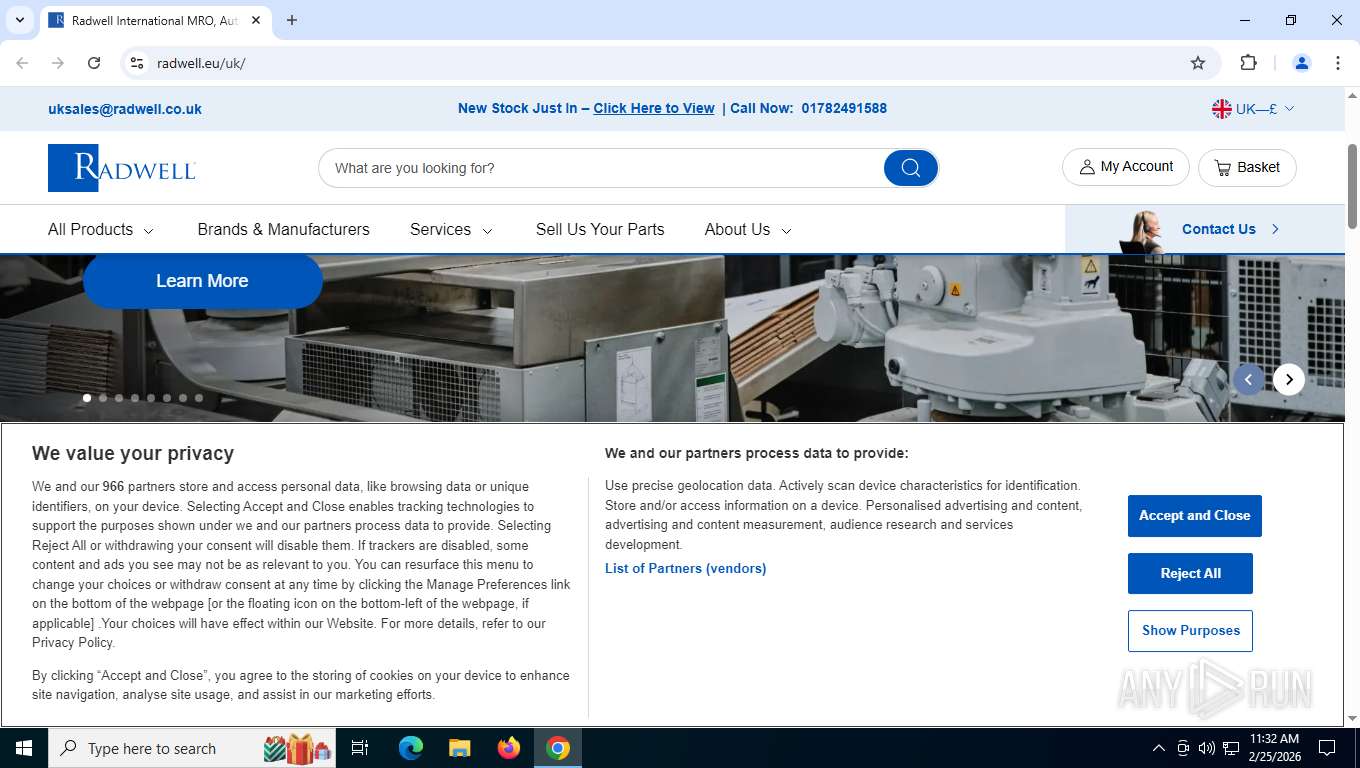The width and height of the screenshot is (1360, 768).
Task: Open new tab with plus button
Action: pyautogui.click(x=292, y=20)
